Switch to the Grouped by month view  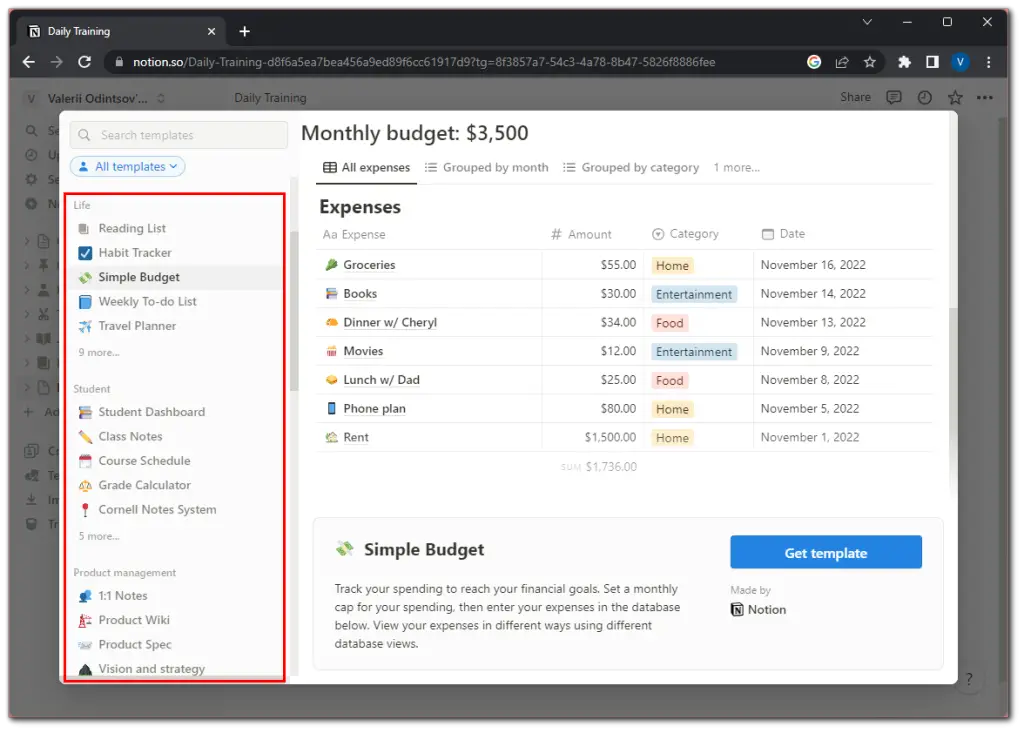coord(487,167)
